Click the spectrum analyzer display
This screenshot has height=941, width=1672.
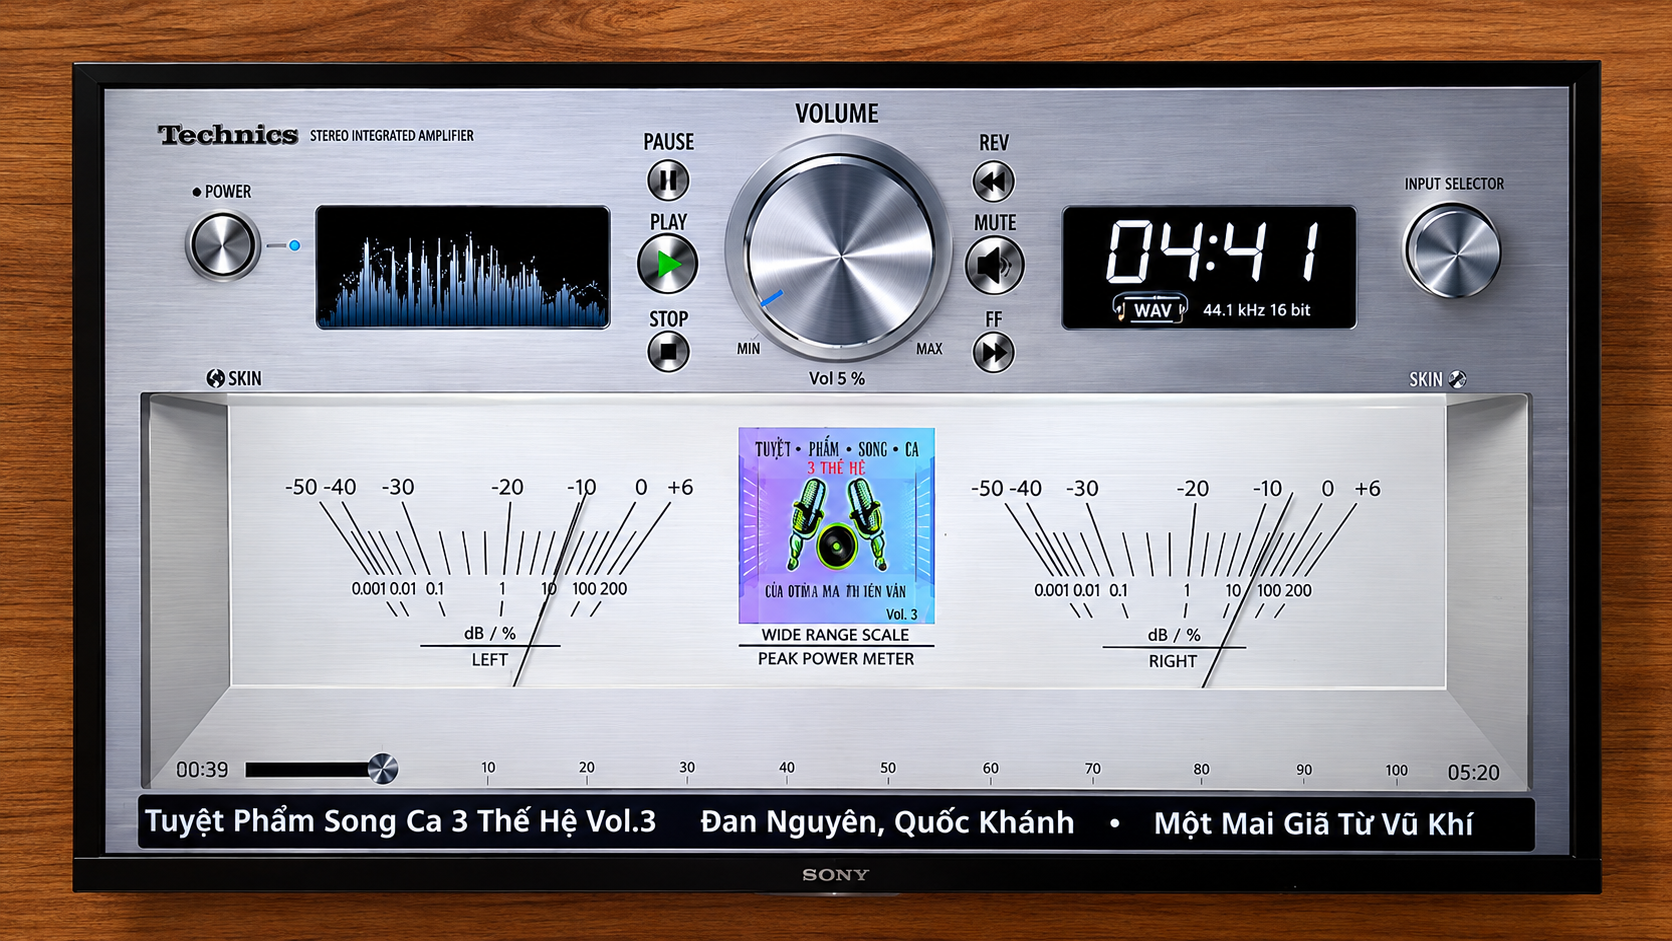[x=463, y=267]
